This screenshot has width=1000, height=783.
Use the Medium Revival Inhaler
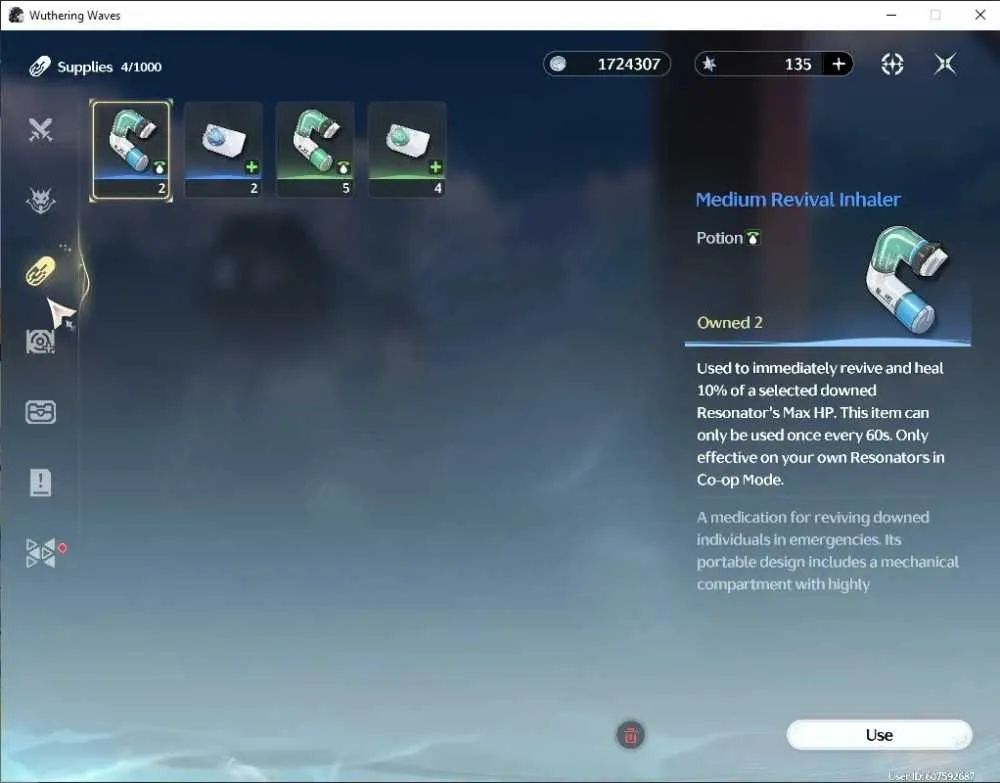[879, 735]
